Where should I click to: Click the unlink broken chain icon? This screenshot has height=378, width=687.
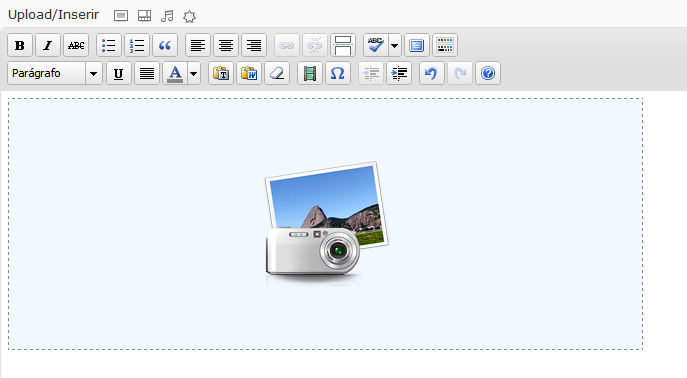(x=315, y=45)
